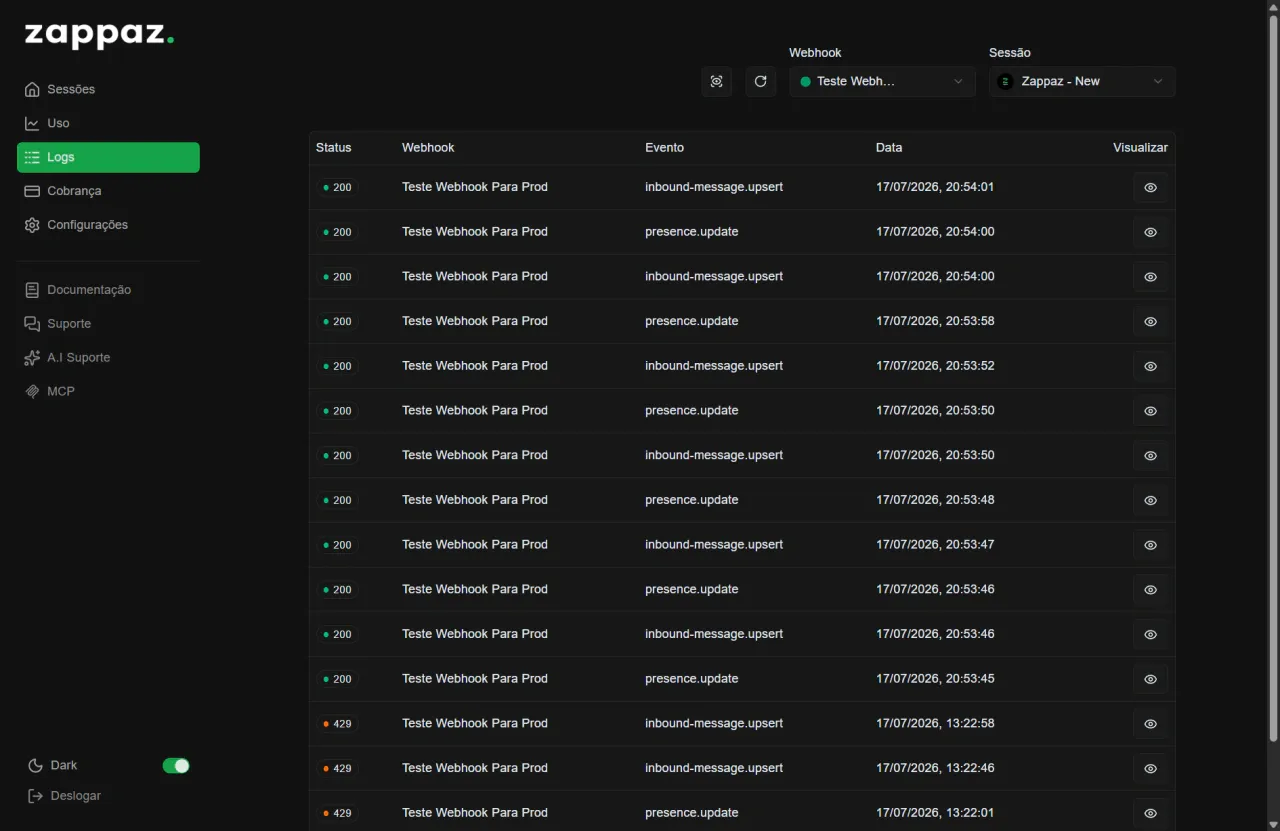The image size is (1280, 831).
Task: Refresh the logs list
Action: coord(760,81)
